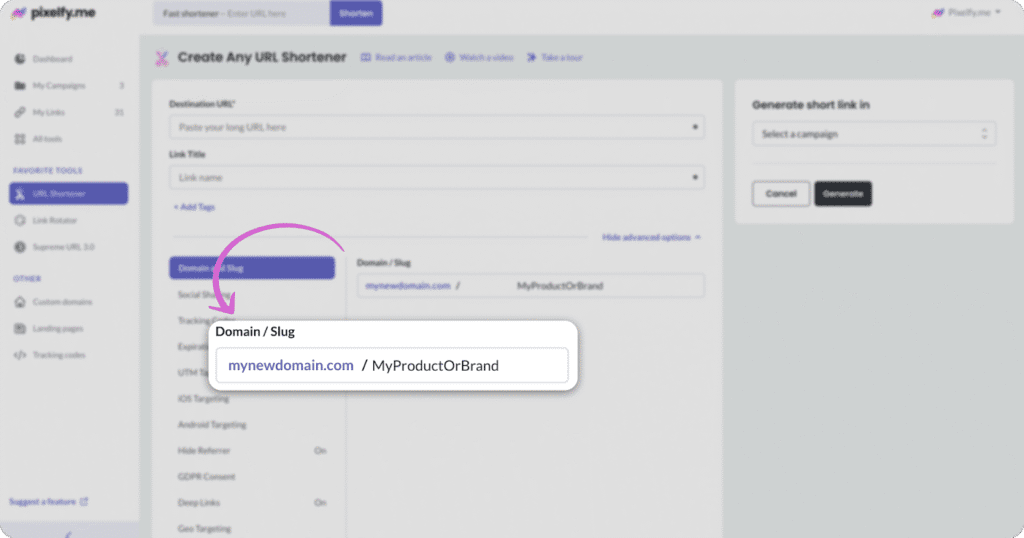Click the Tracking codes code icon
Image resolution: width=1024 pixels, height=538 pixels.
click(20, 355)
